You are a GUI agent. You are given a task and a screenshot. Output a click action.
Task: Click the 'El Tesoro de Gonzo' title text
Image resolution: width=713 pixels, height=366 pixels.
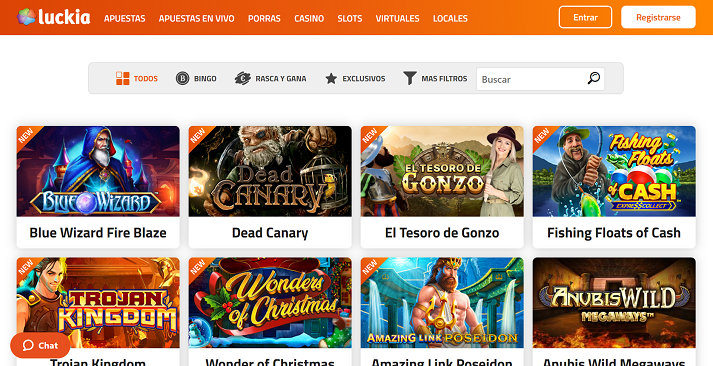(442, 233)
